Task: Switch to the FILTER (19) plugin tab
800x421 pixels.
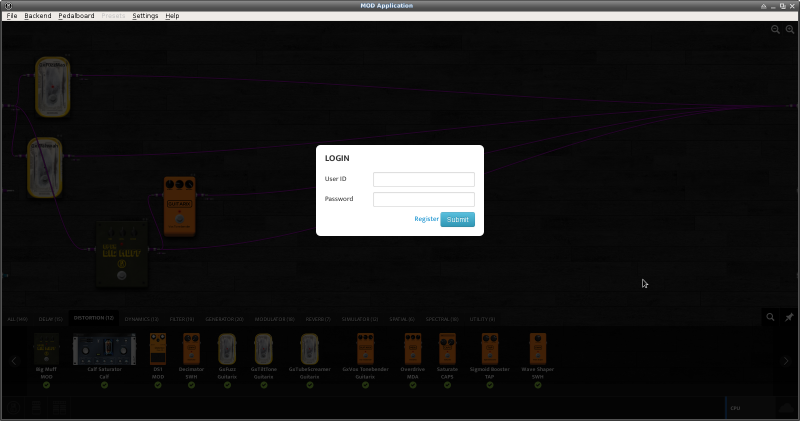Action: [182, 319]
